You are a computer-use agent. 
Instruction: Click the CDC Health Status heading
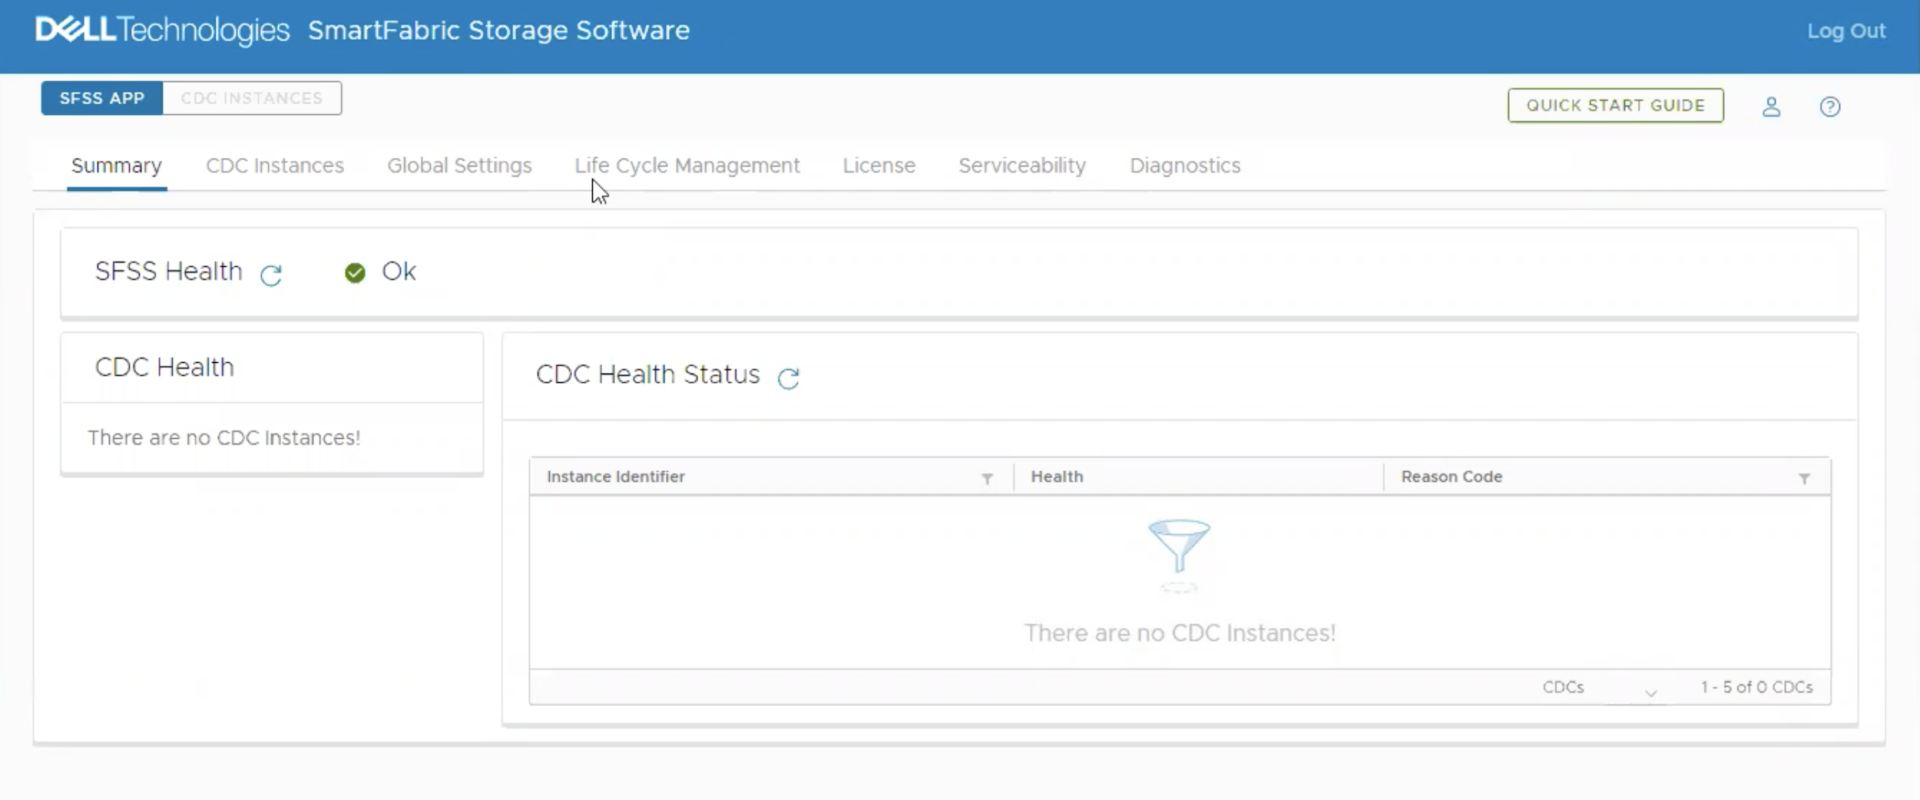(x=648, y=374)
